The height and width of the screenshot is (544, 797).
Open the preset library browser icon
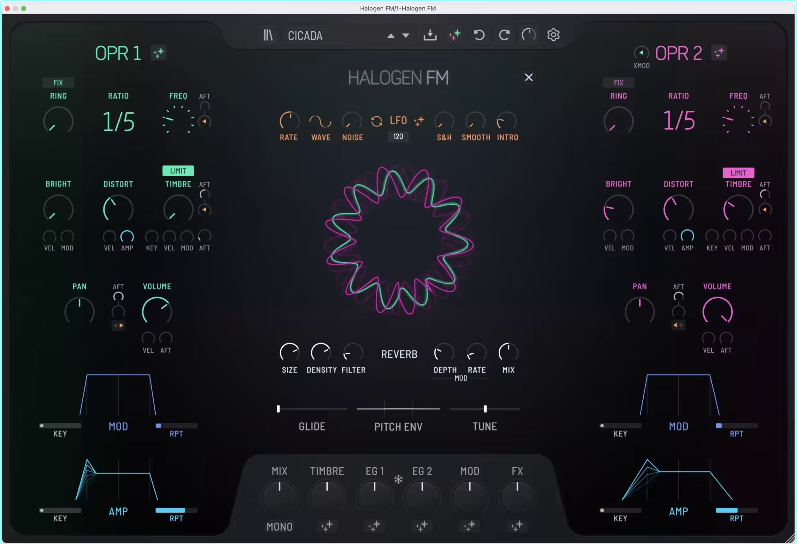[x=268, y=35]
